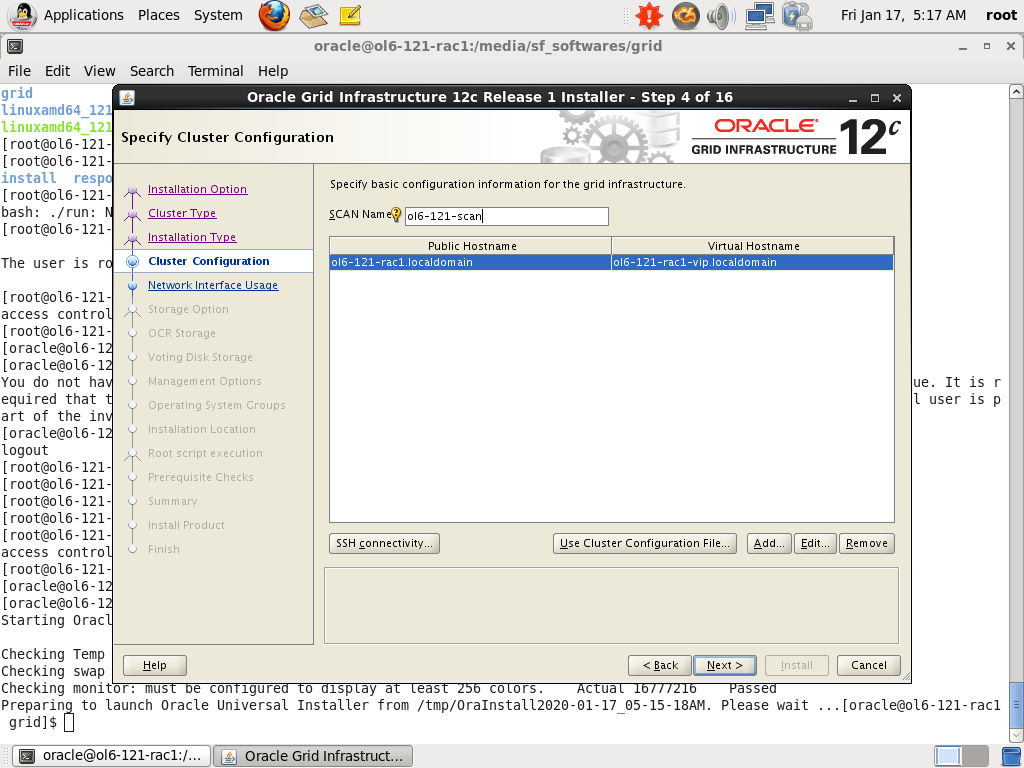
Task: Select the ol6-121-rac1-vip.localdomain virtual hostname cell
Action: click(752, 263)
